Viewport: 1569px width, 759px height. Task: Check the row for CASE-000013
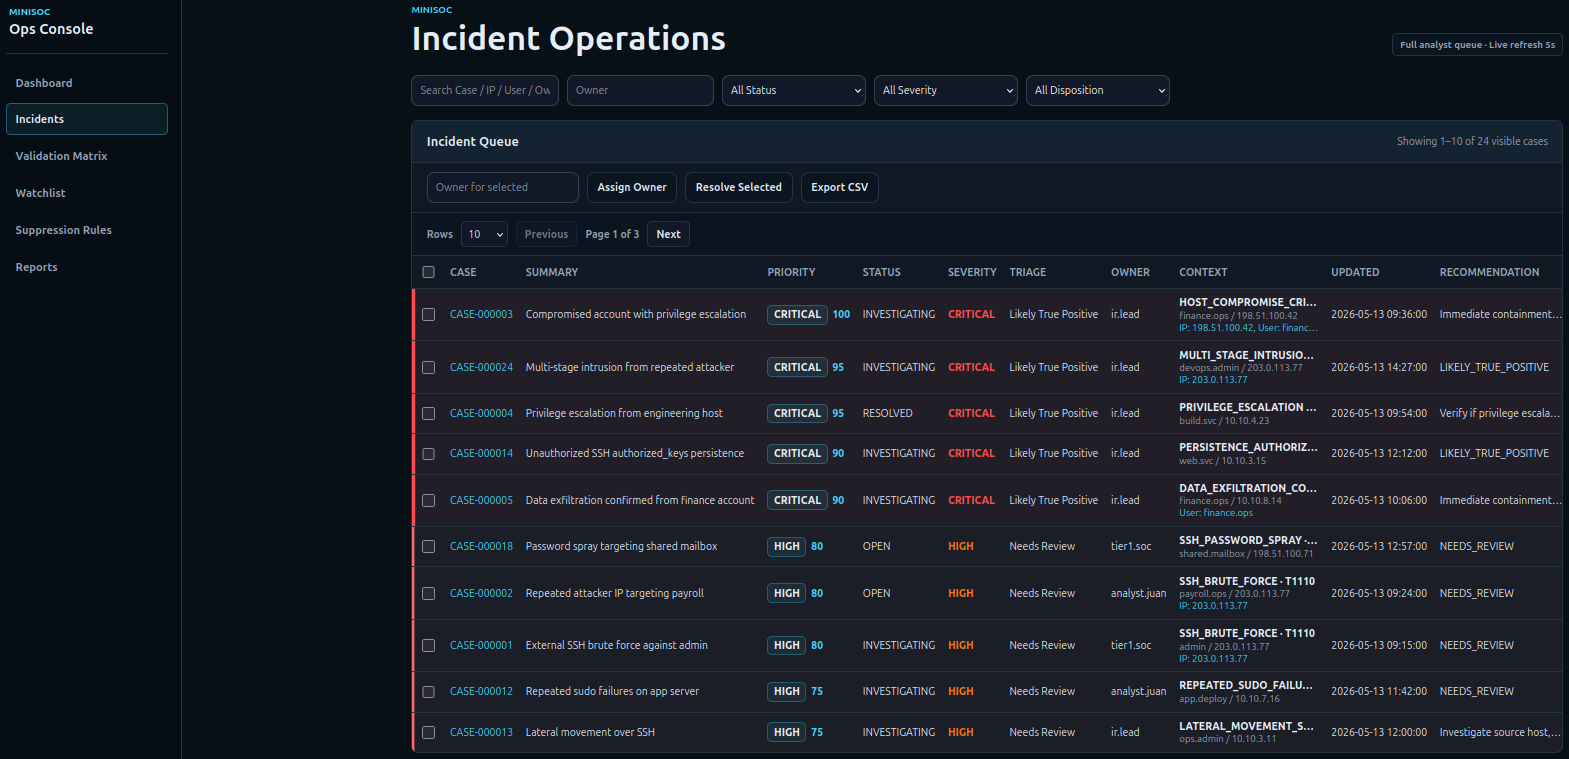[428, 732]
